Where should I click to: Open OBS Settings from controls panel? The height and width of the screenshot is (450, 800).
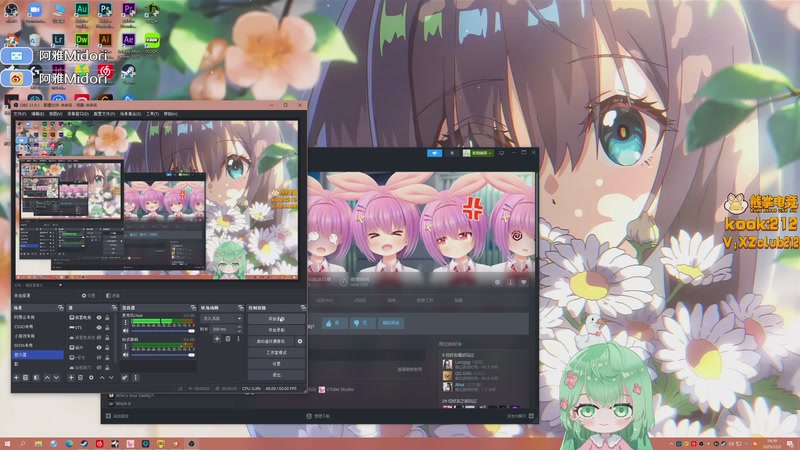click(276, 363)
